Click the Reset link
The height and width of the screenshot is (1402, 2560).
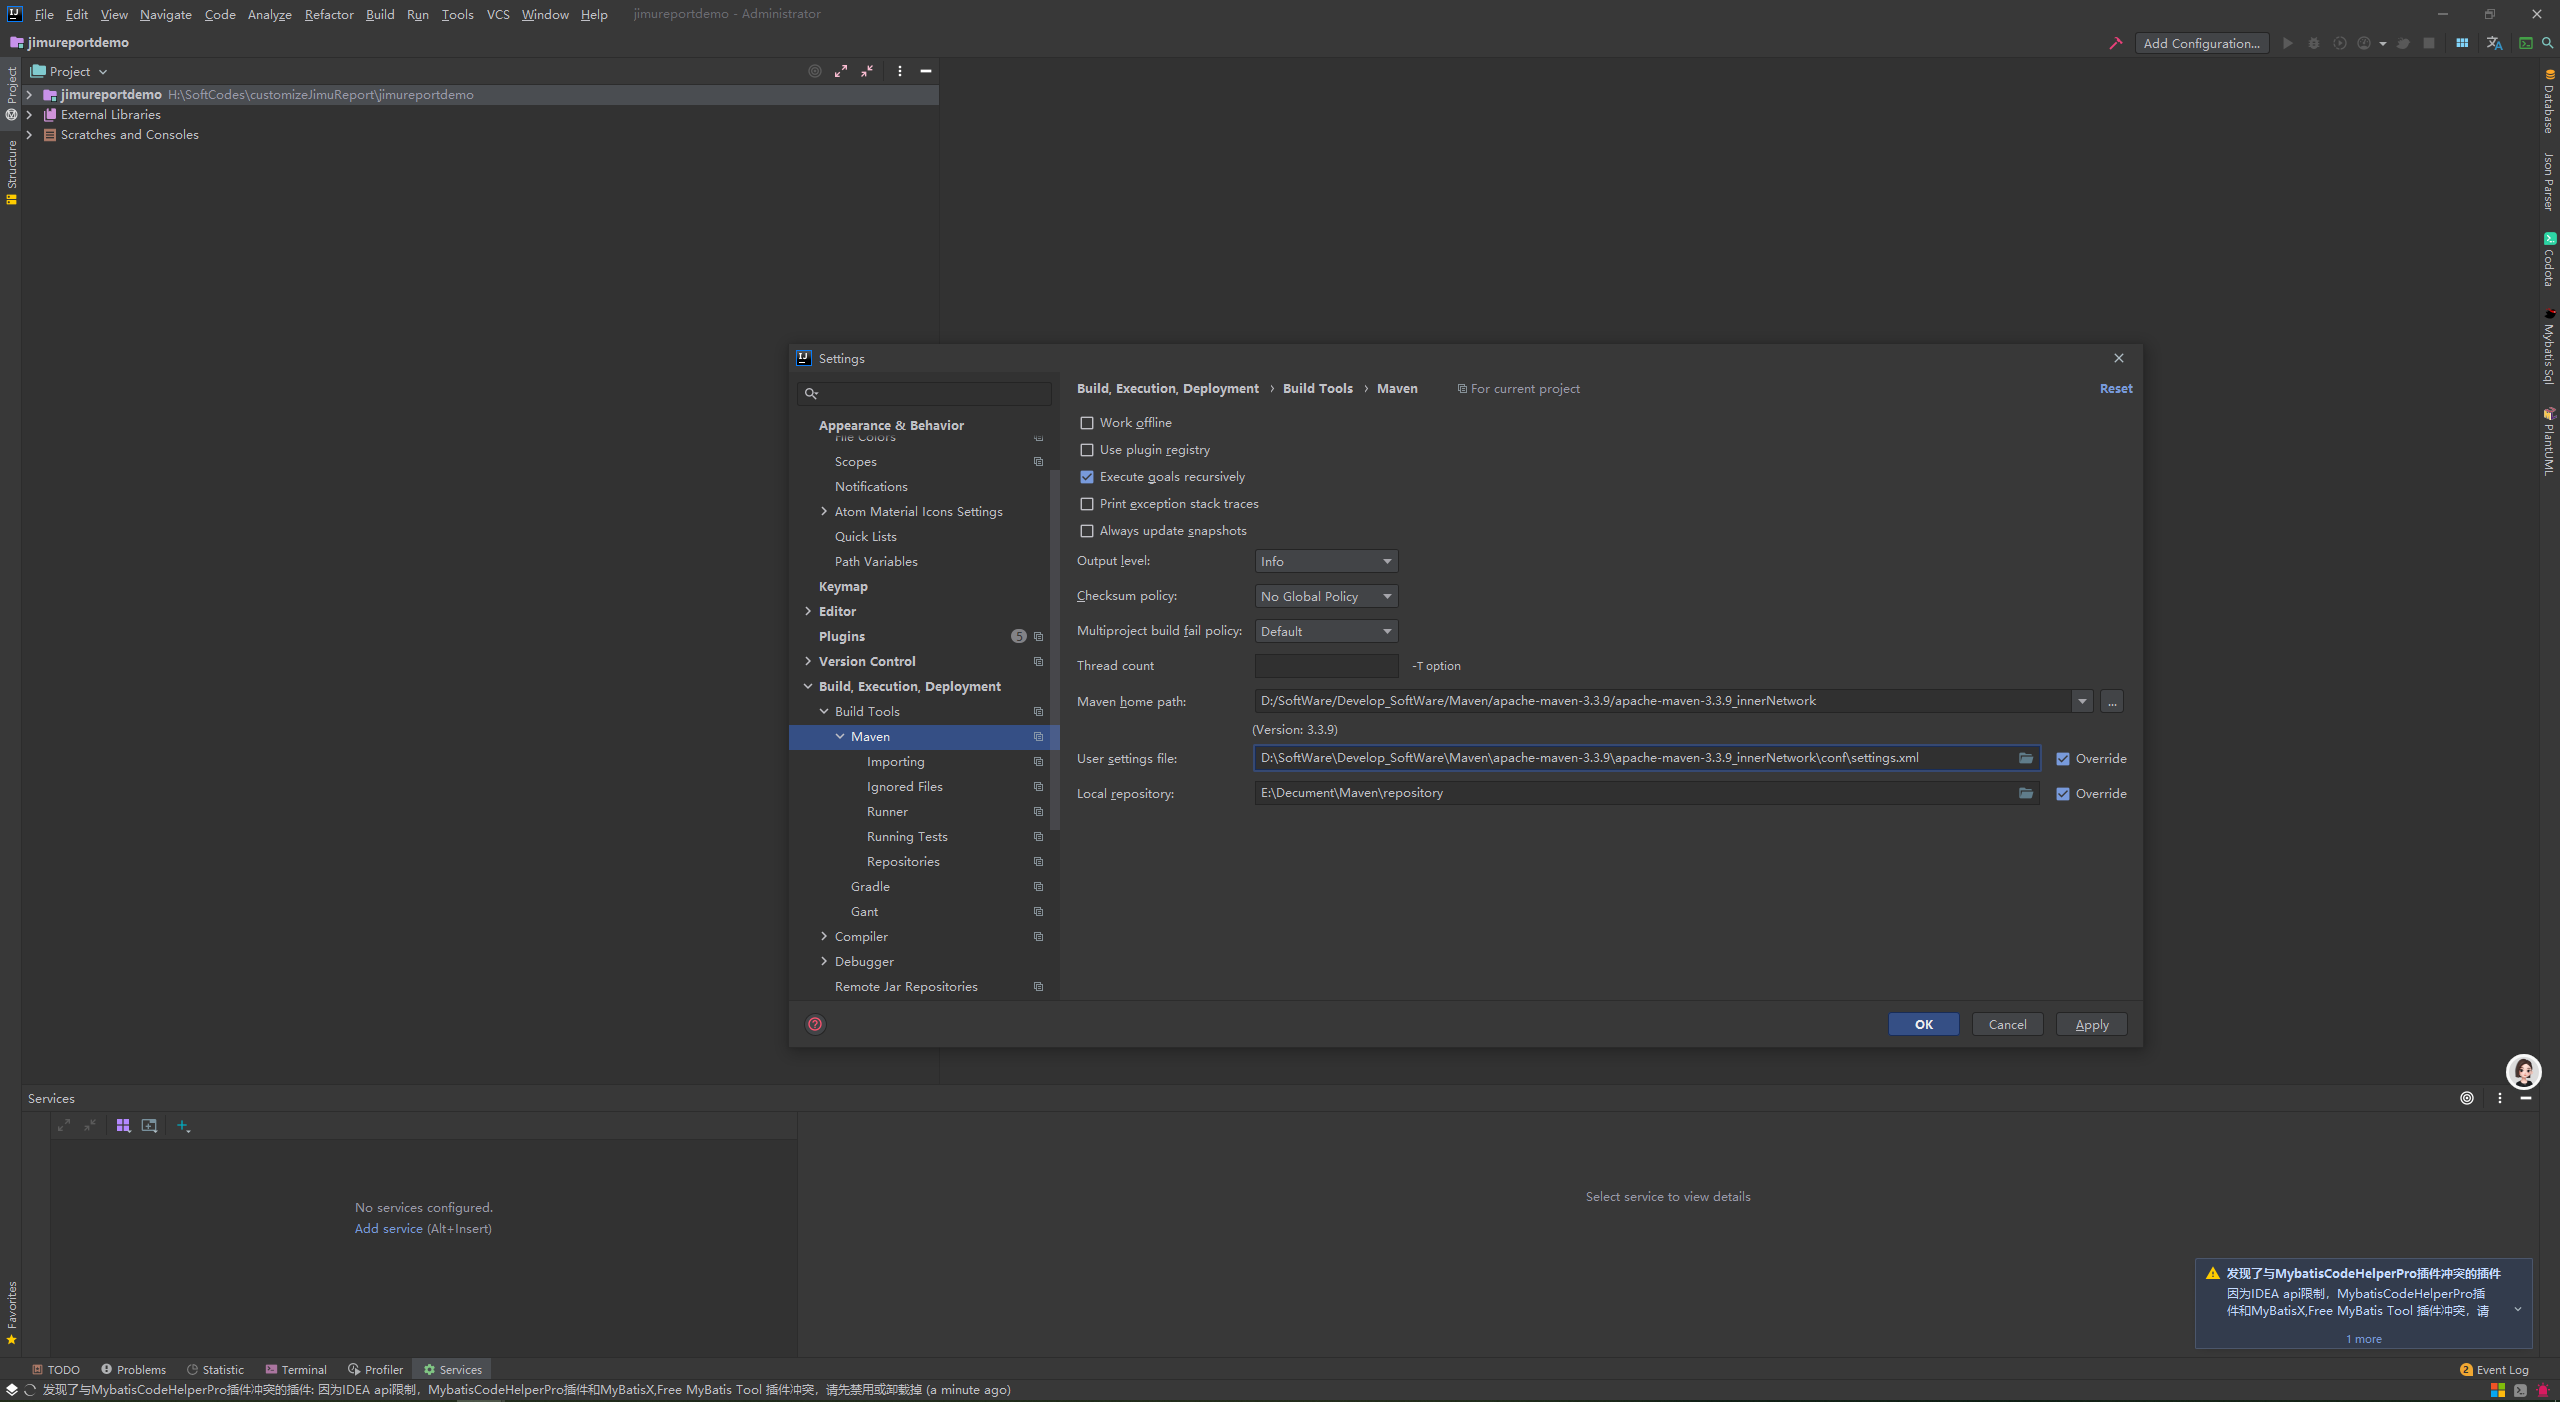(x=2115, y=388)
